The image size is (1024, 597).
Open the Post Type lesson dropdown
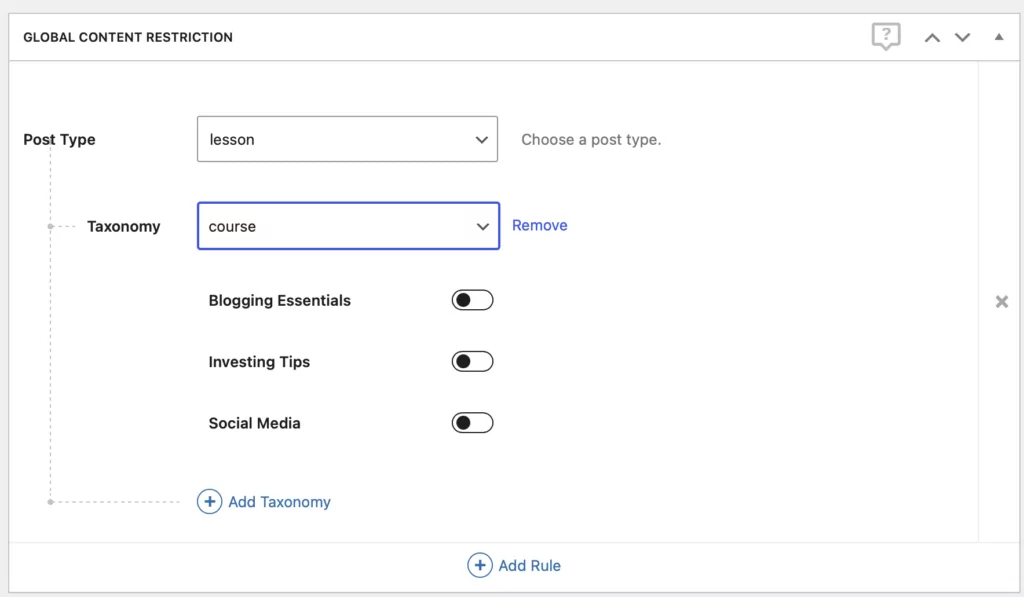(347, 139)
